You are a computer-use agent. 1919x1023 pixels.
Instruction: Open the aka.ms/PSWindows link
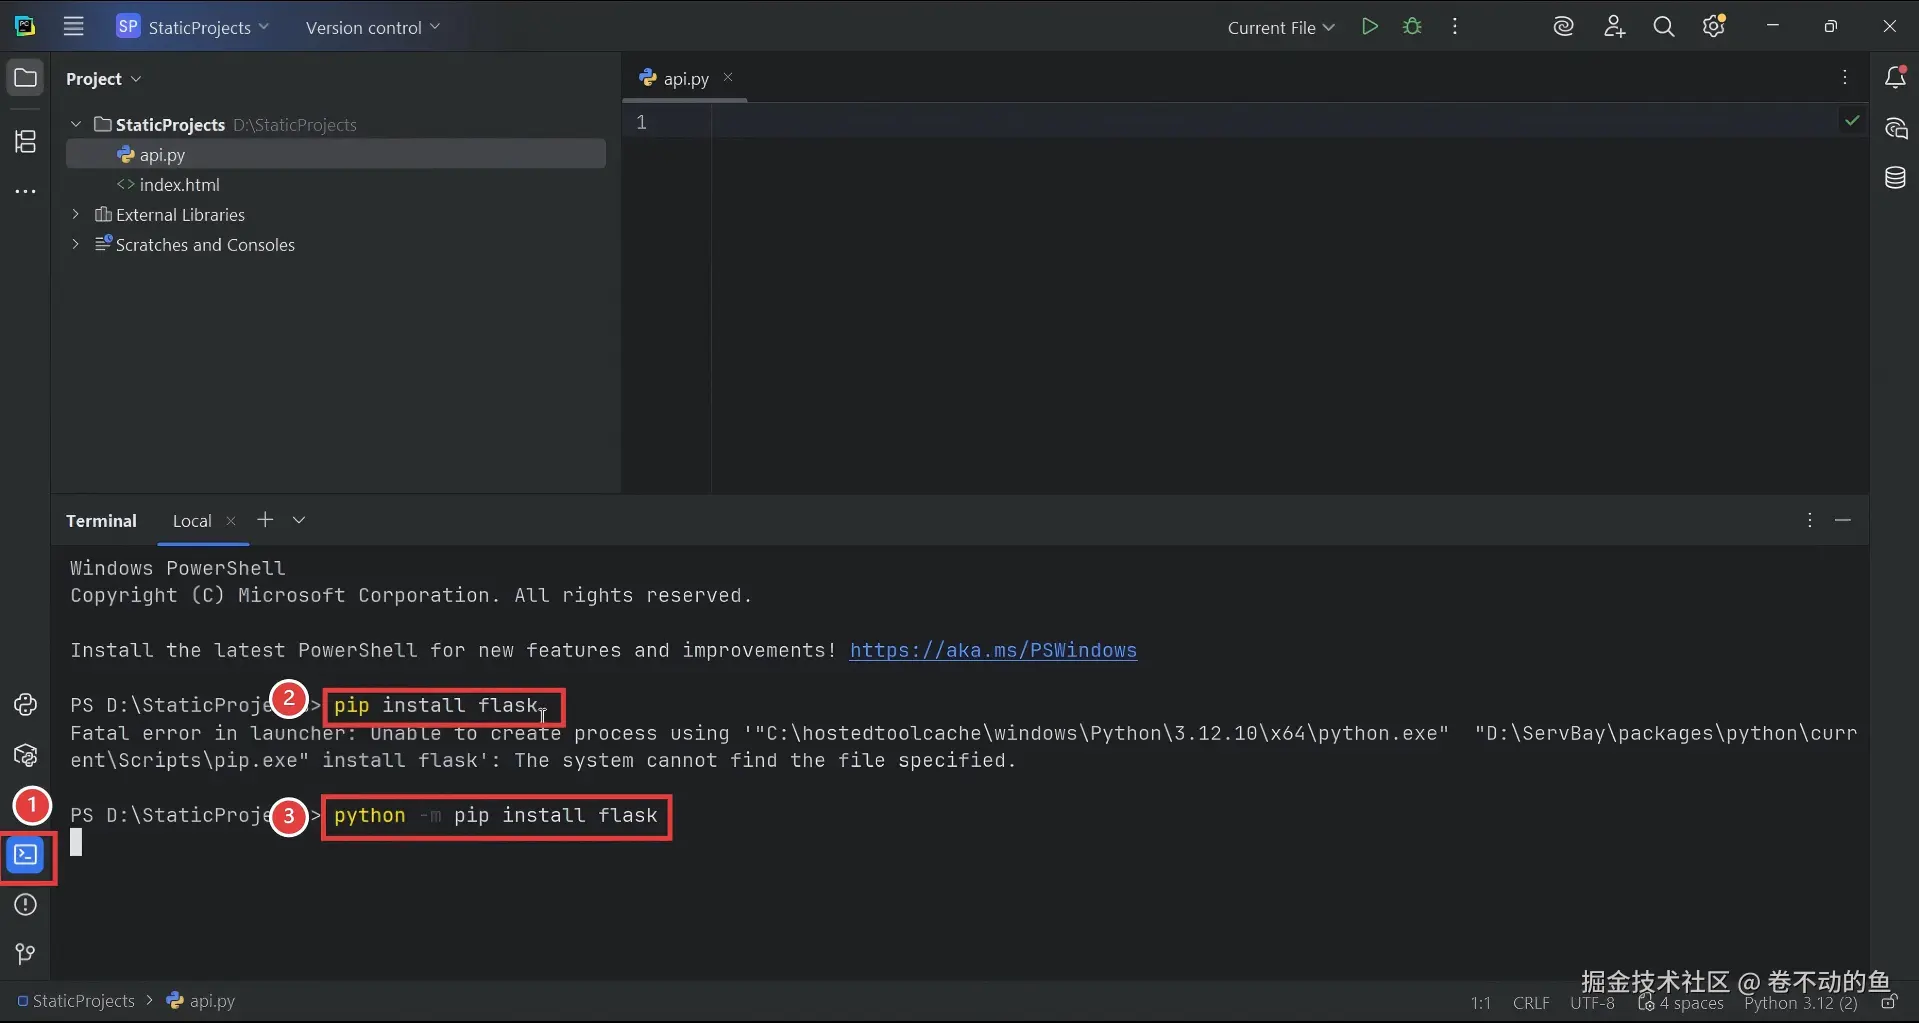[993, 650]
